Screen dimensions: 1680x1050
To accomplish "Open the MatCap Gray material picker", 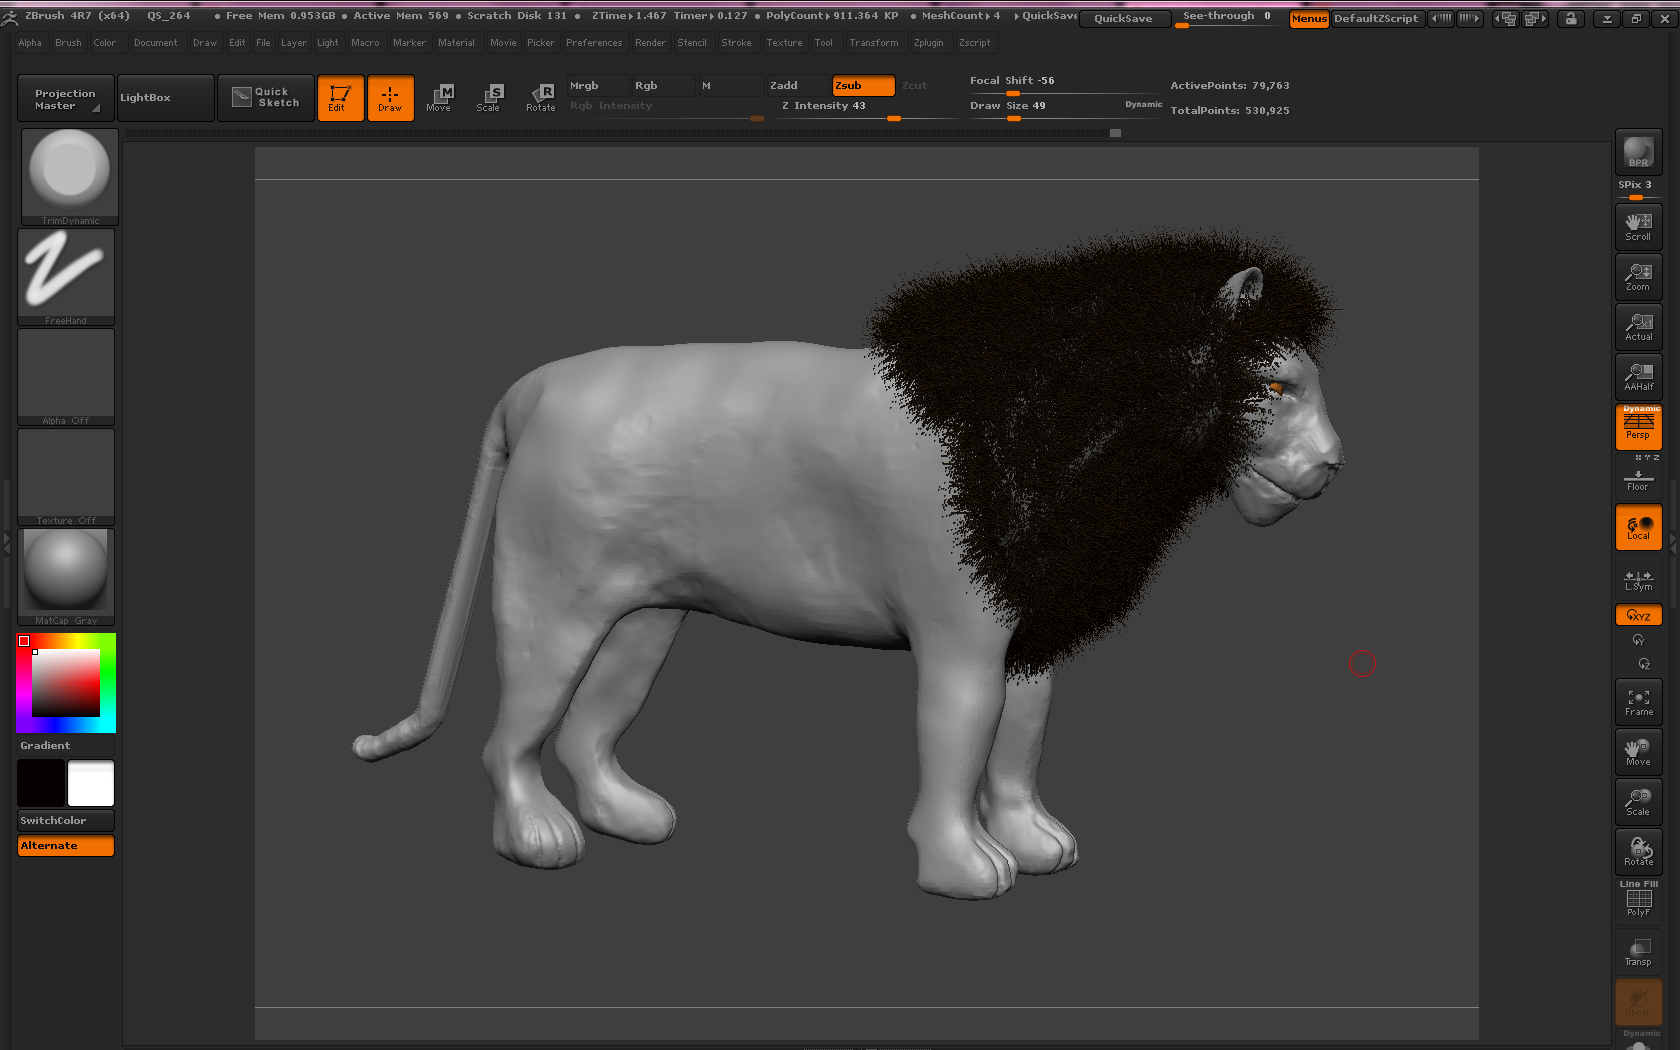I will (x=66, y=576).
